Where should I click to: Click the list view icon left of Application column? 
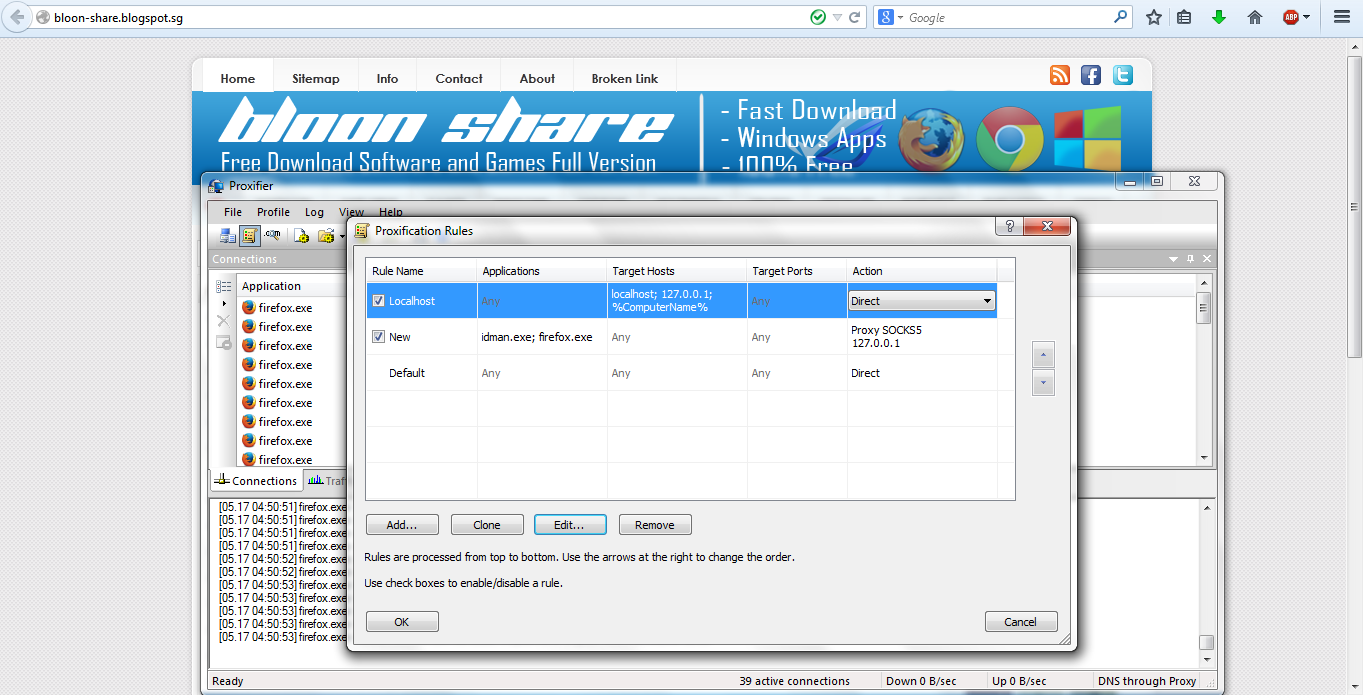pos(224,286)
